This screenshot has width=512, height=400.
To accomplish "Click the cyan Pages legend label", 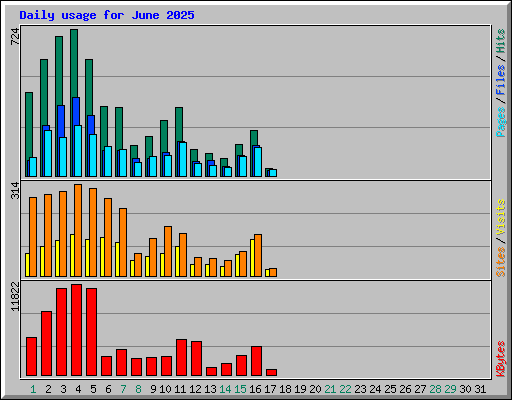I will (x=500, y=122).
